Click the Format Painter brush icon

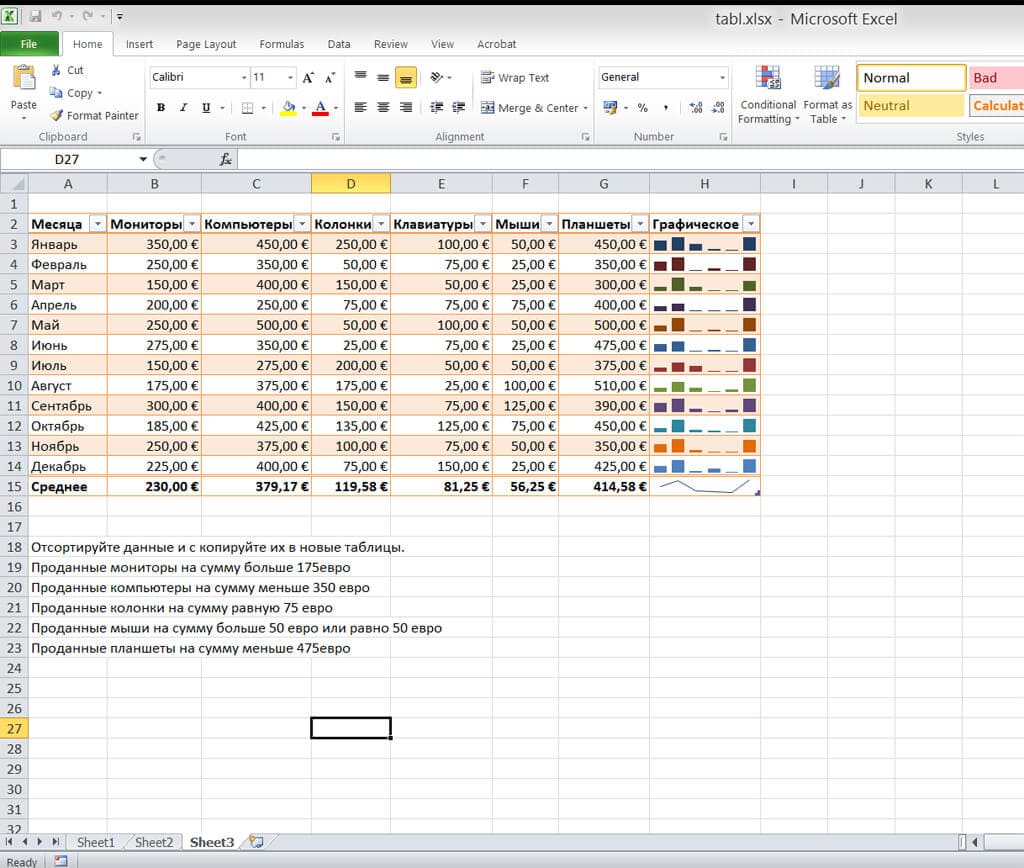pos(57,116)
